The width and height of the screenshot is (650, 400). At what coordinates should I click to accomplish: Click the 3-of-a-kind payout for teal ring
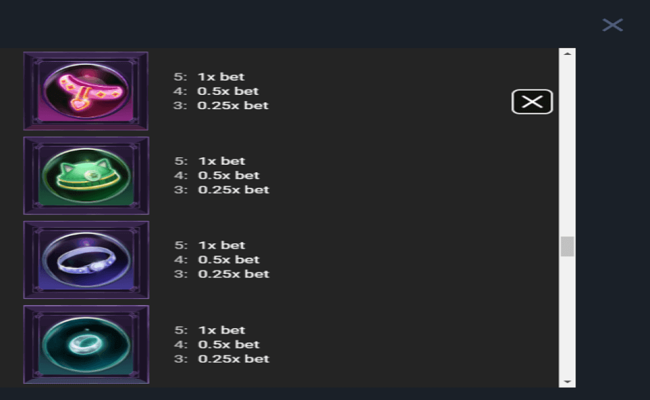click(232, 359)
